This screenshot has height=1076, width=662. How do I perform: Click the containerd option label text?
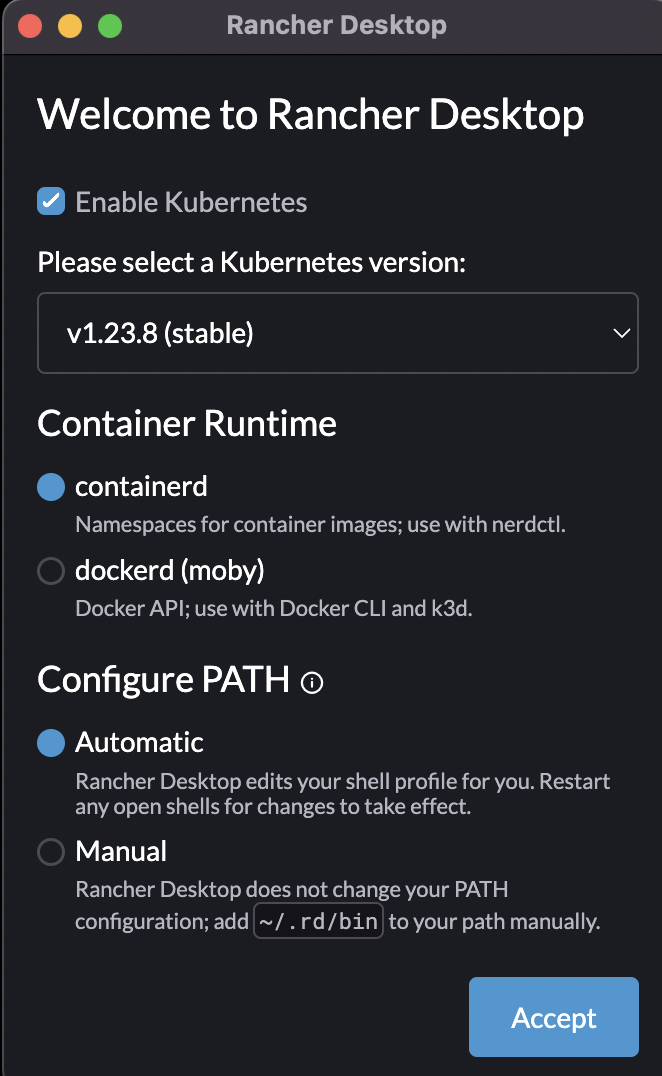[x=141, y=487]
